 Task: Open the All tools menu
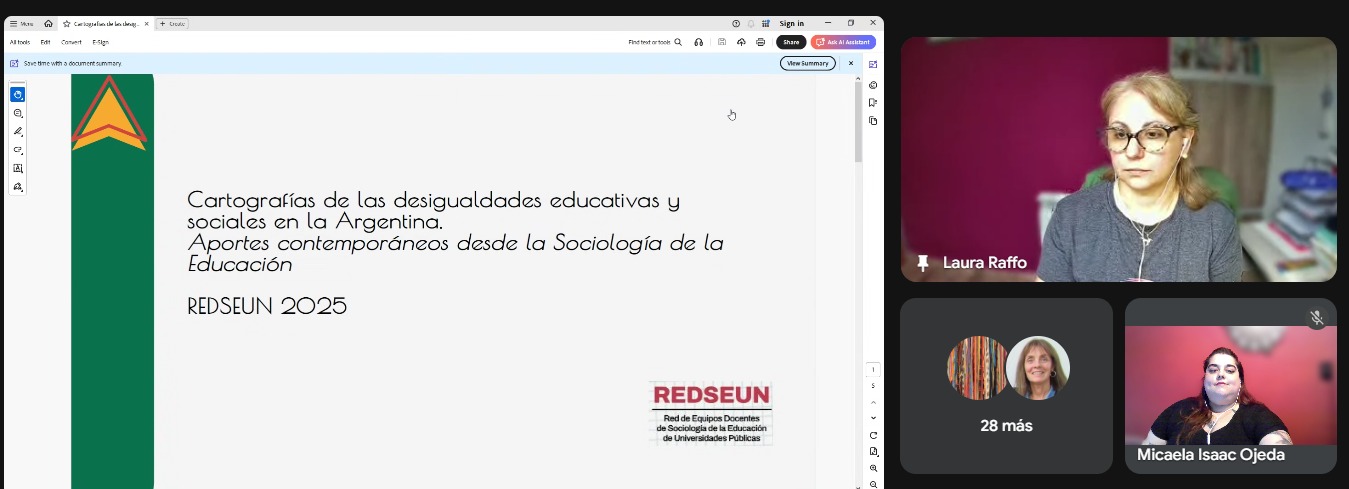(x=20, y=42)
